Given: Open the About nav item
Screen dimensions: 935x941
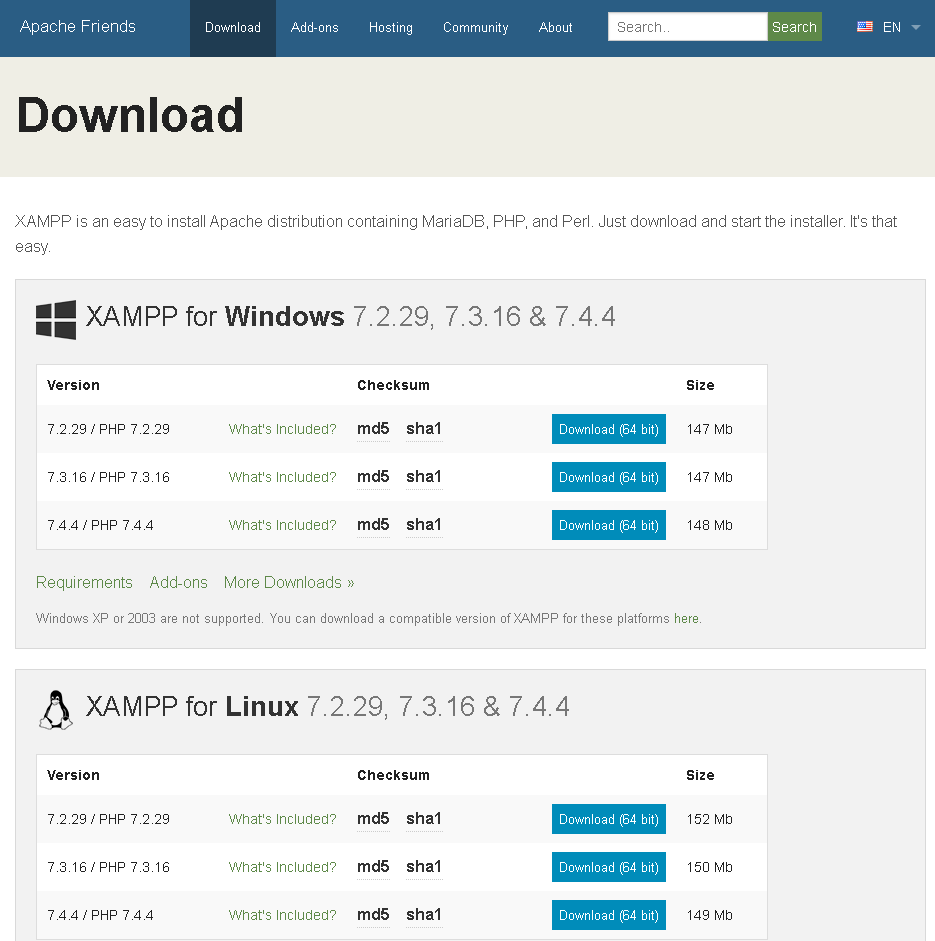Looking at the screenshot, I should [555, 28].
